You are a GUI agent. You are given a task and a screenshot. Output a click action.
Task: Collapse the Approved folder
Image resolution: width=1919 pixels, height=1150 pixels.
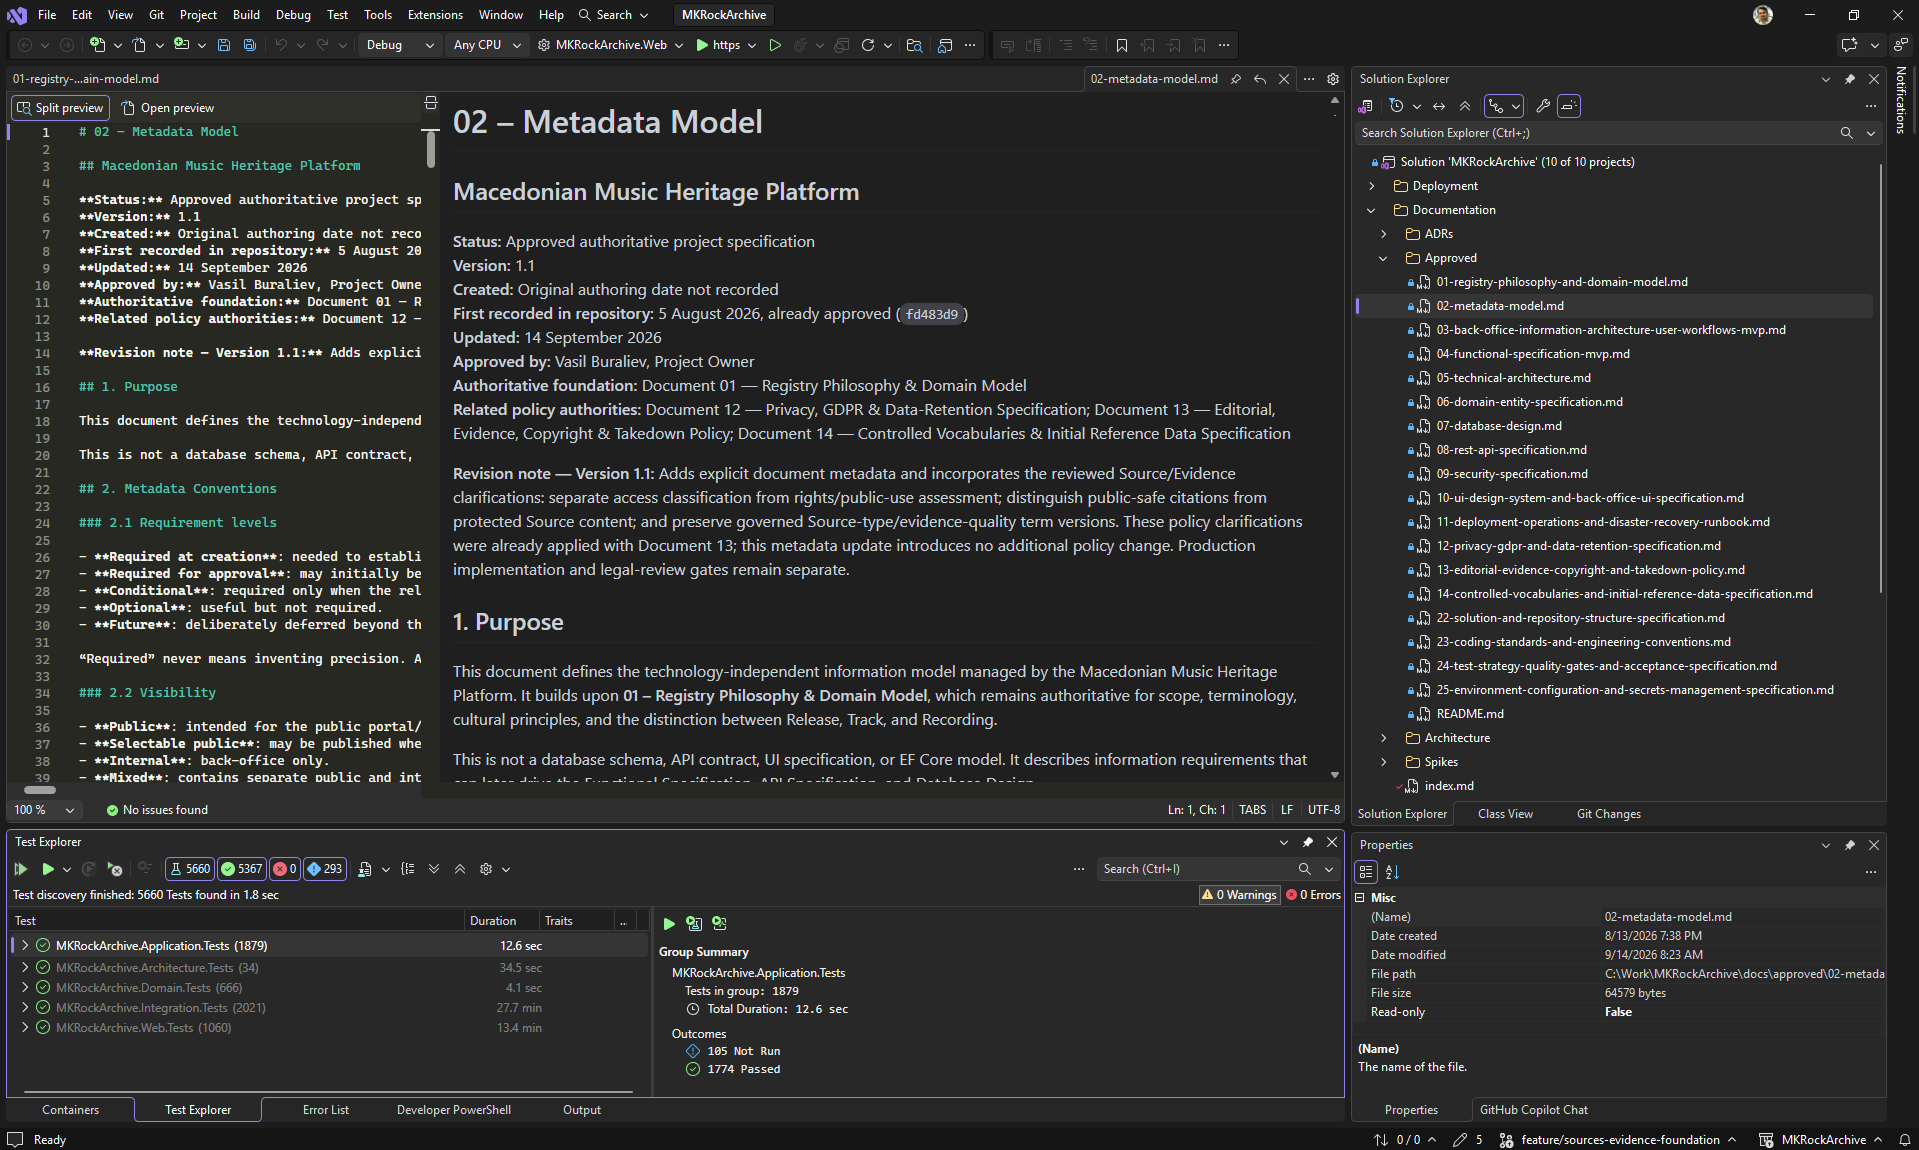click(x=1384, y=258)
